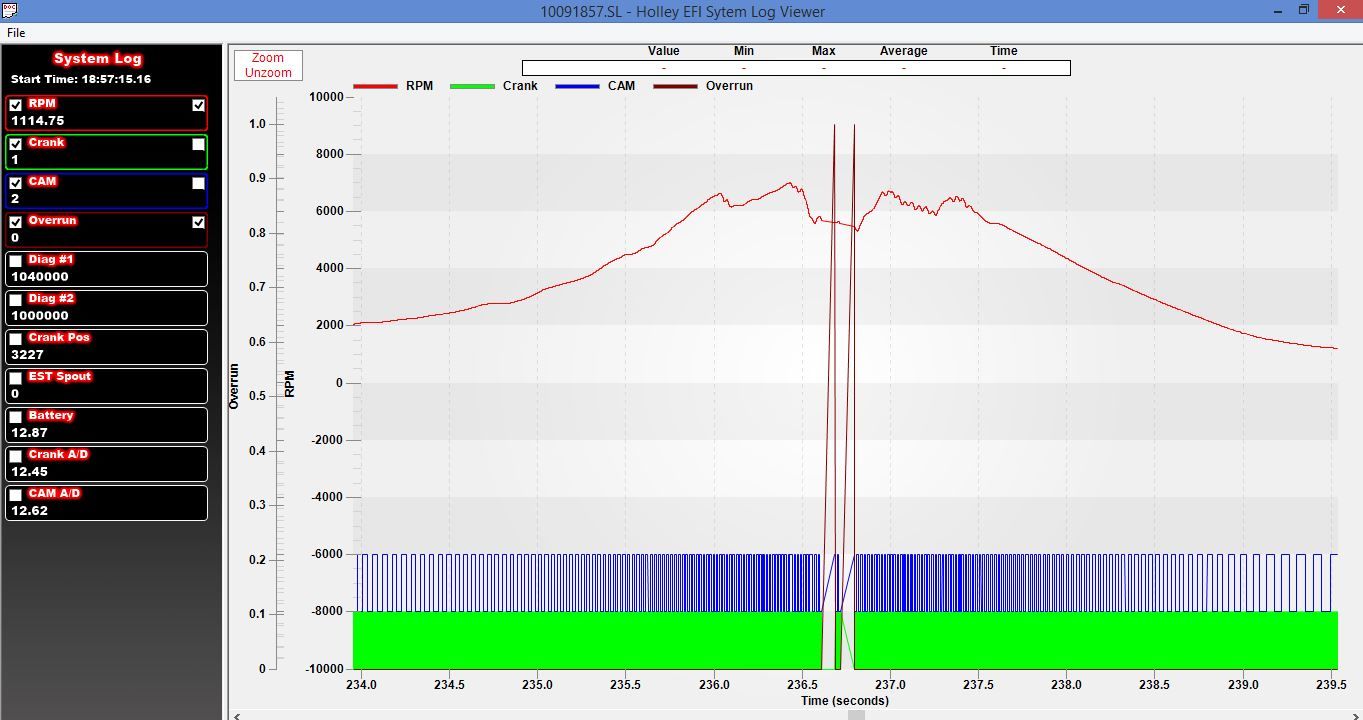This screenshot has height=720, width=1363.
Task: Enable the Diag #2 channel checkbox
Action: coord(16,300)
